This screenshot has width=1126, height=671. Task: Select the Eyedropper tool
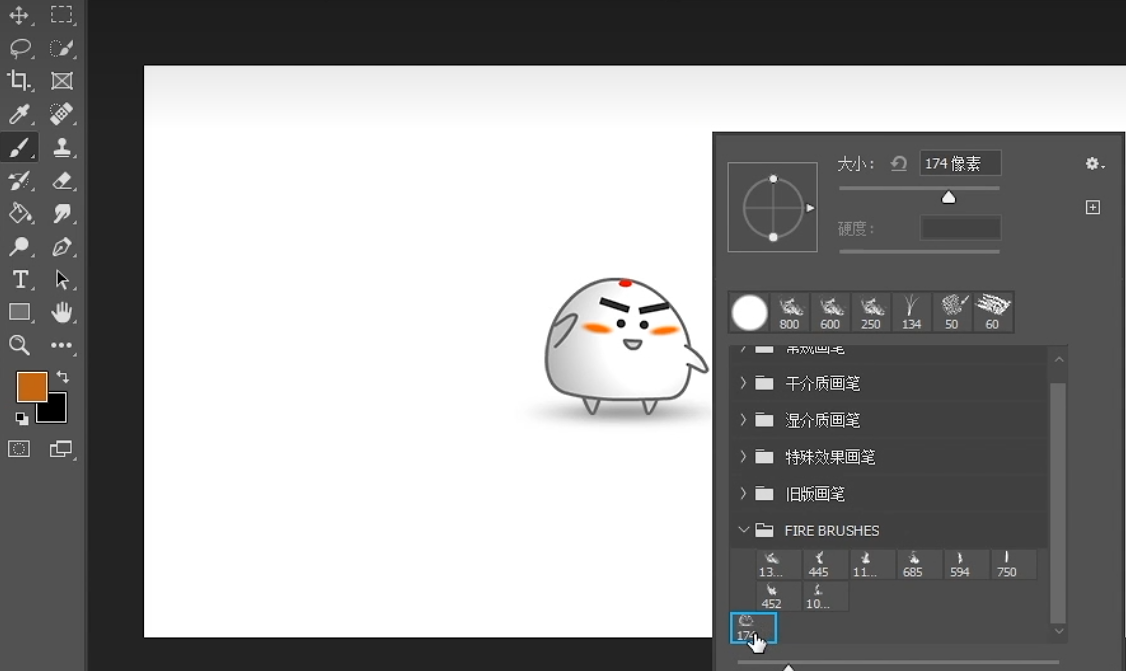[19, 114]
